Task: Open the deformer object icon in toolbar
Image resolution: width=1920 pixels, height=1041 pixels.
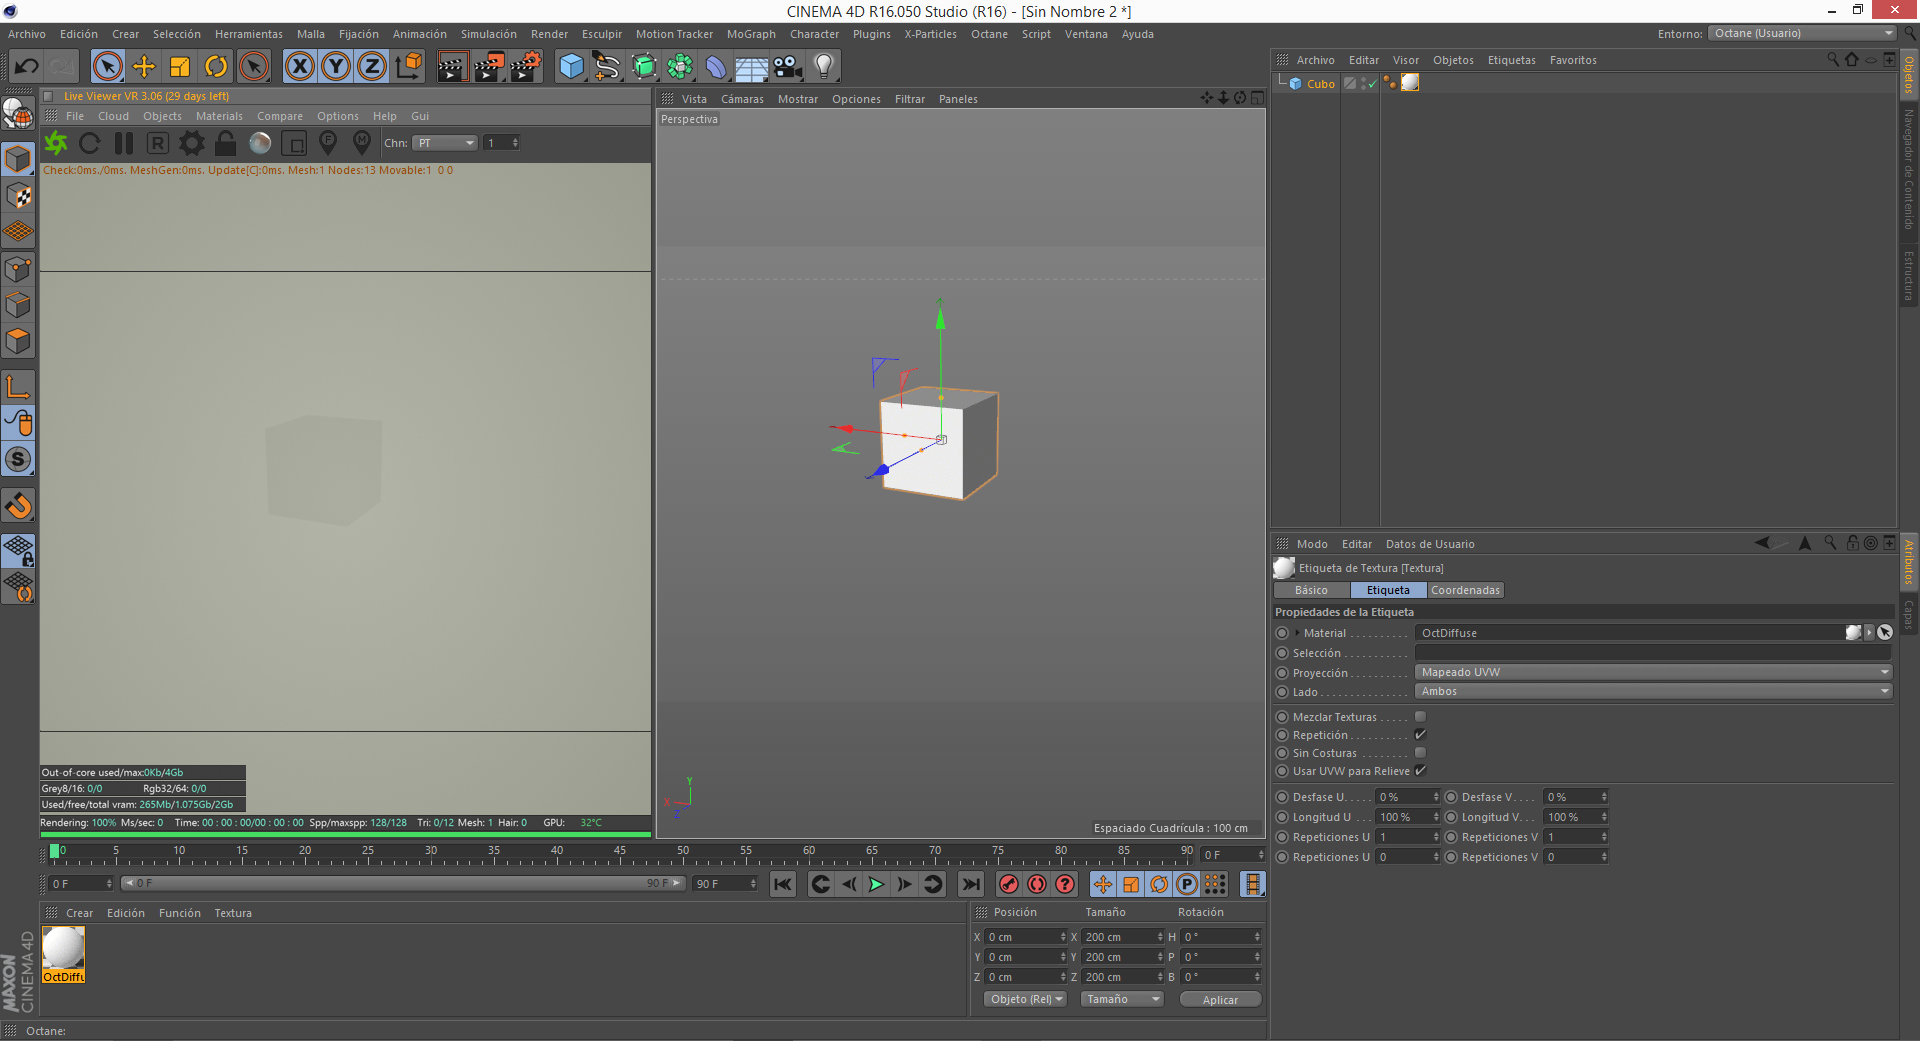Action: tap(716, 67)
